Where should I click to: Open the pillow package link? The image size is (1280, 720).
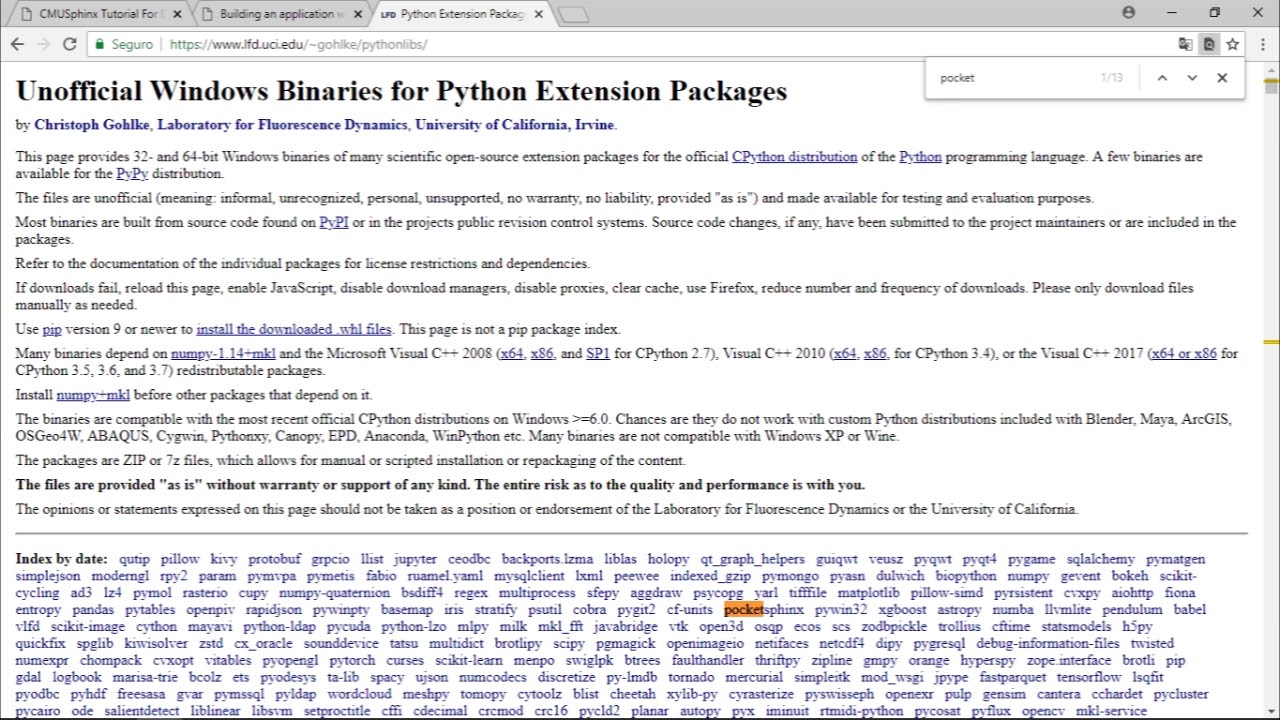click(180, 559)
